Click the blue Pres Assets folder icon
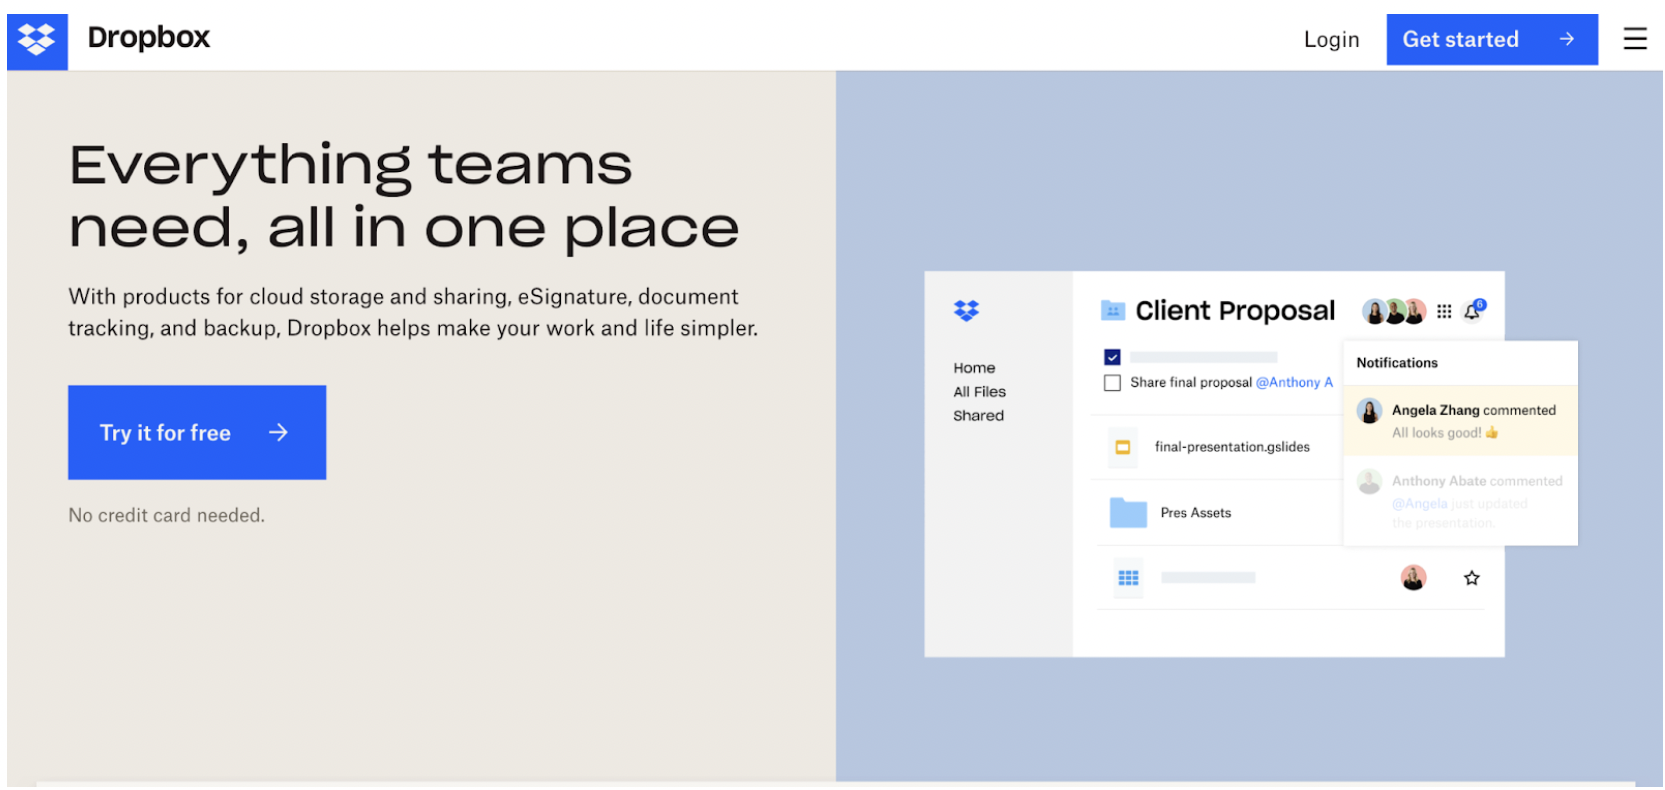 point(1128,513)
